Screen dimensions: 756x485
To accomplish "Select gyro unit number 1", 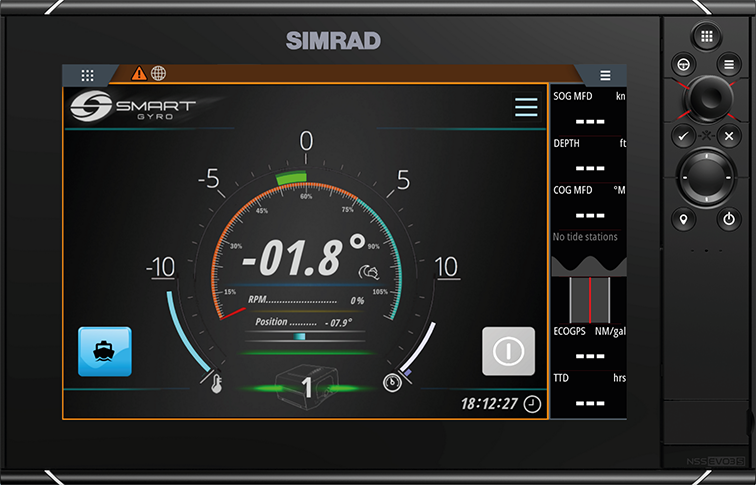I will coord(307,387).
